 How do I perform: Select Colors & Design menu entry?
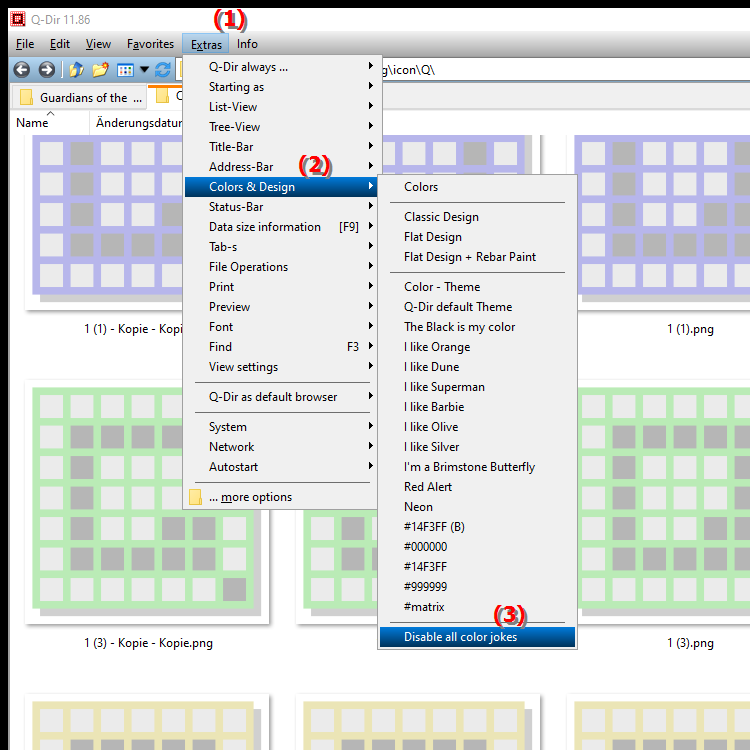click(281, 187)
